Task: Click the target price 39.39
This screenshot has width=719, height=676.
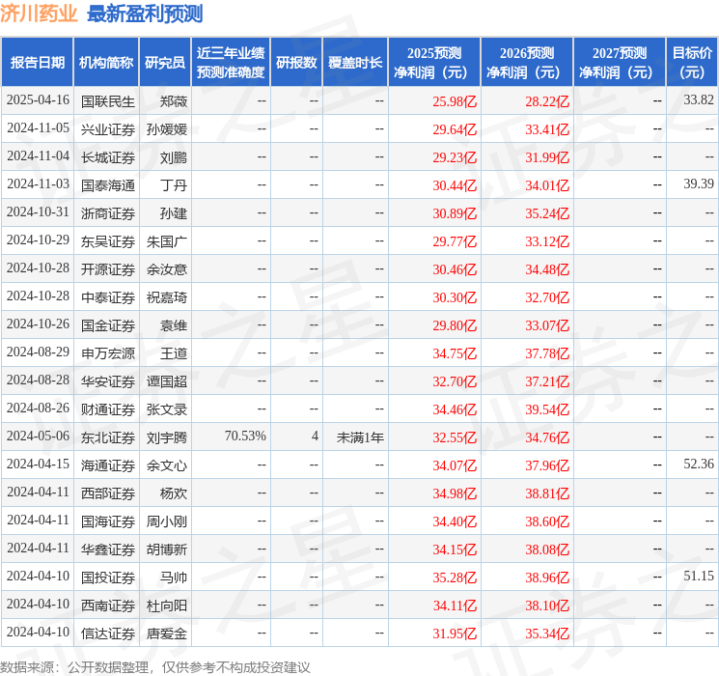Action: coord(698,184)
